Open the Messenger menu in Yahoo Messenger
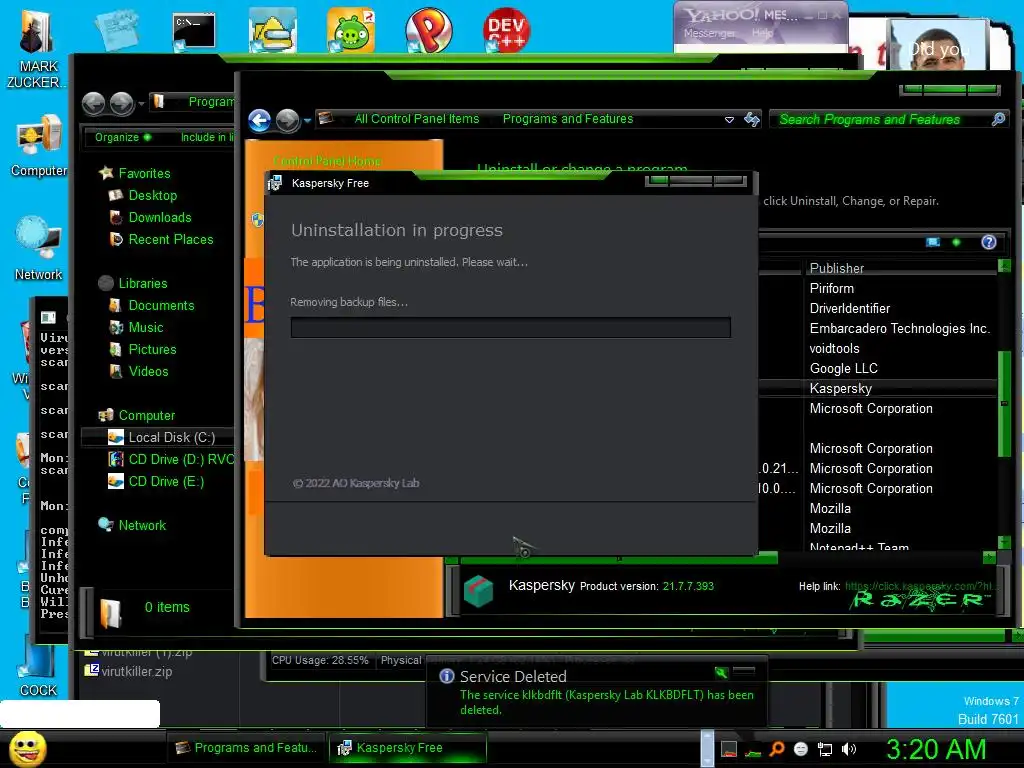The height and width of the screenshot is (768, 1024). (709, 33)
